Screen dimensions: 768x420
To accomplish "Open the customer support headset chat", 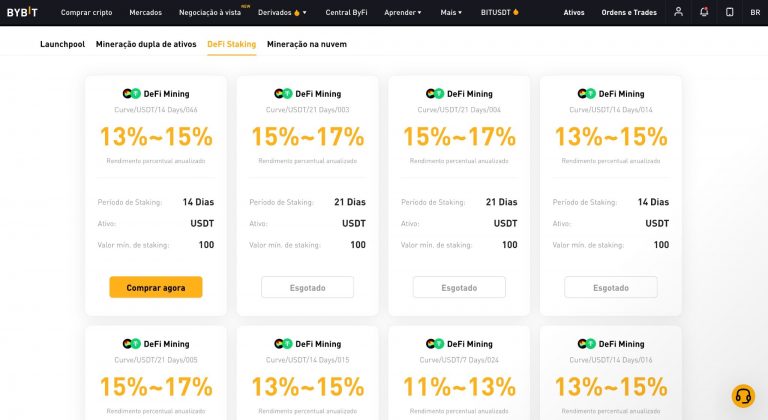I will (743, 395).
